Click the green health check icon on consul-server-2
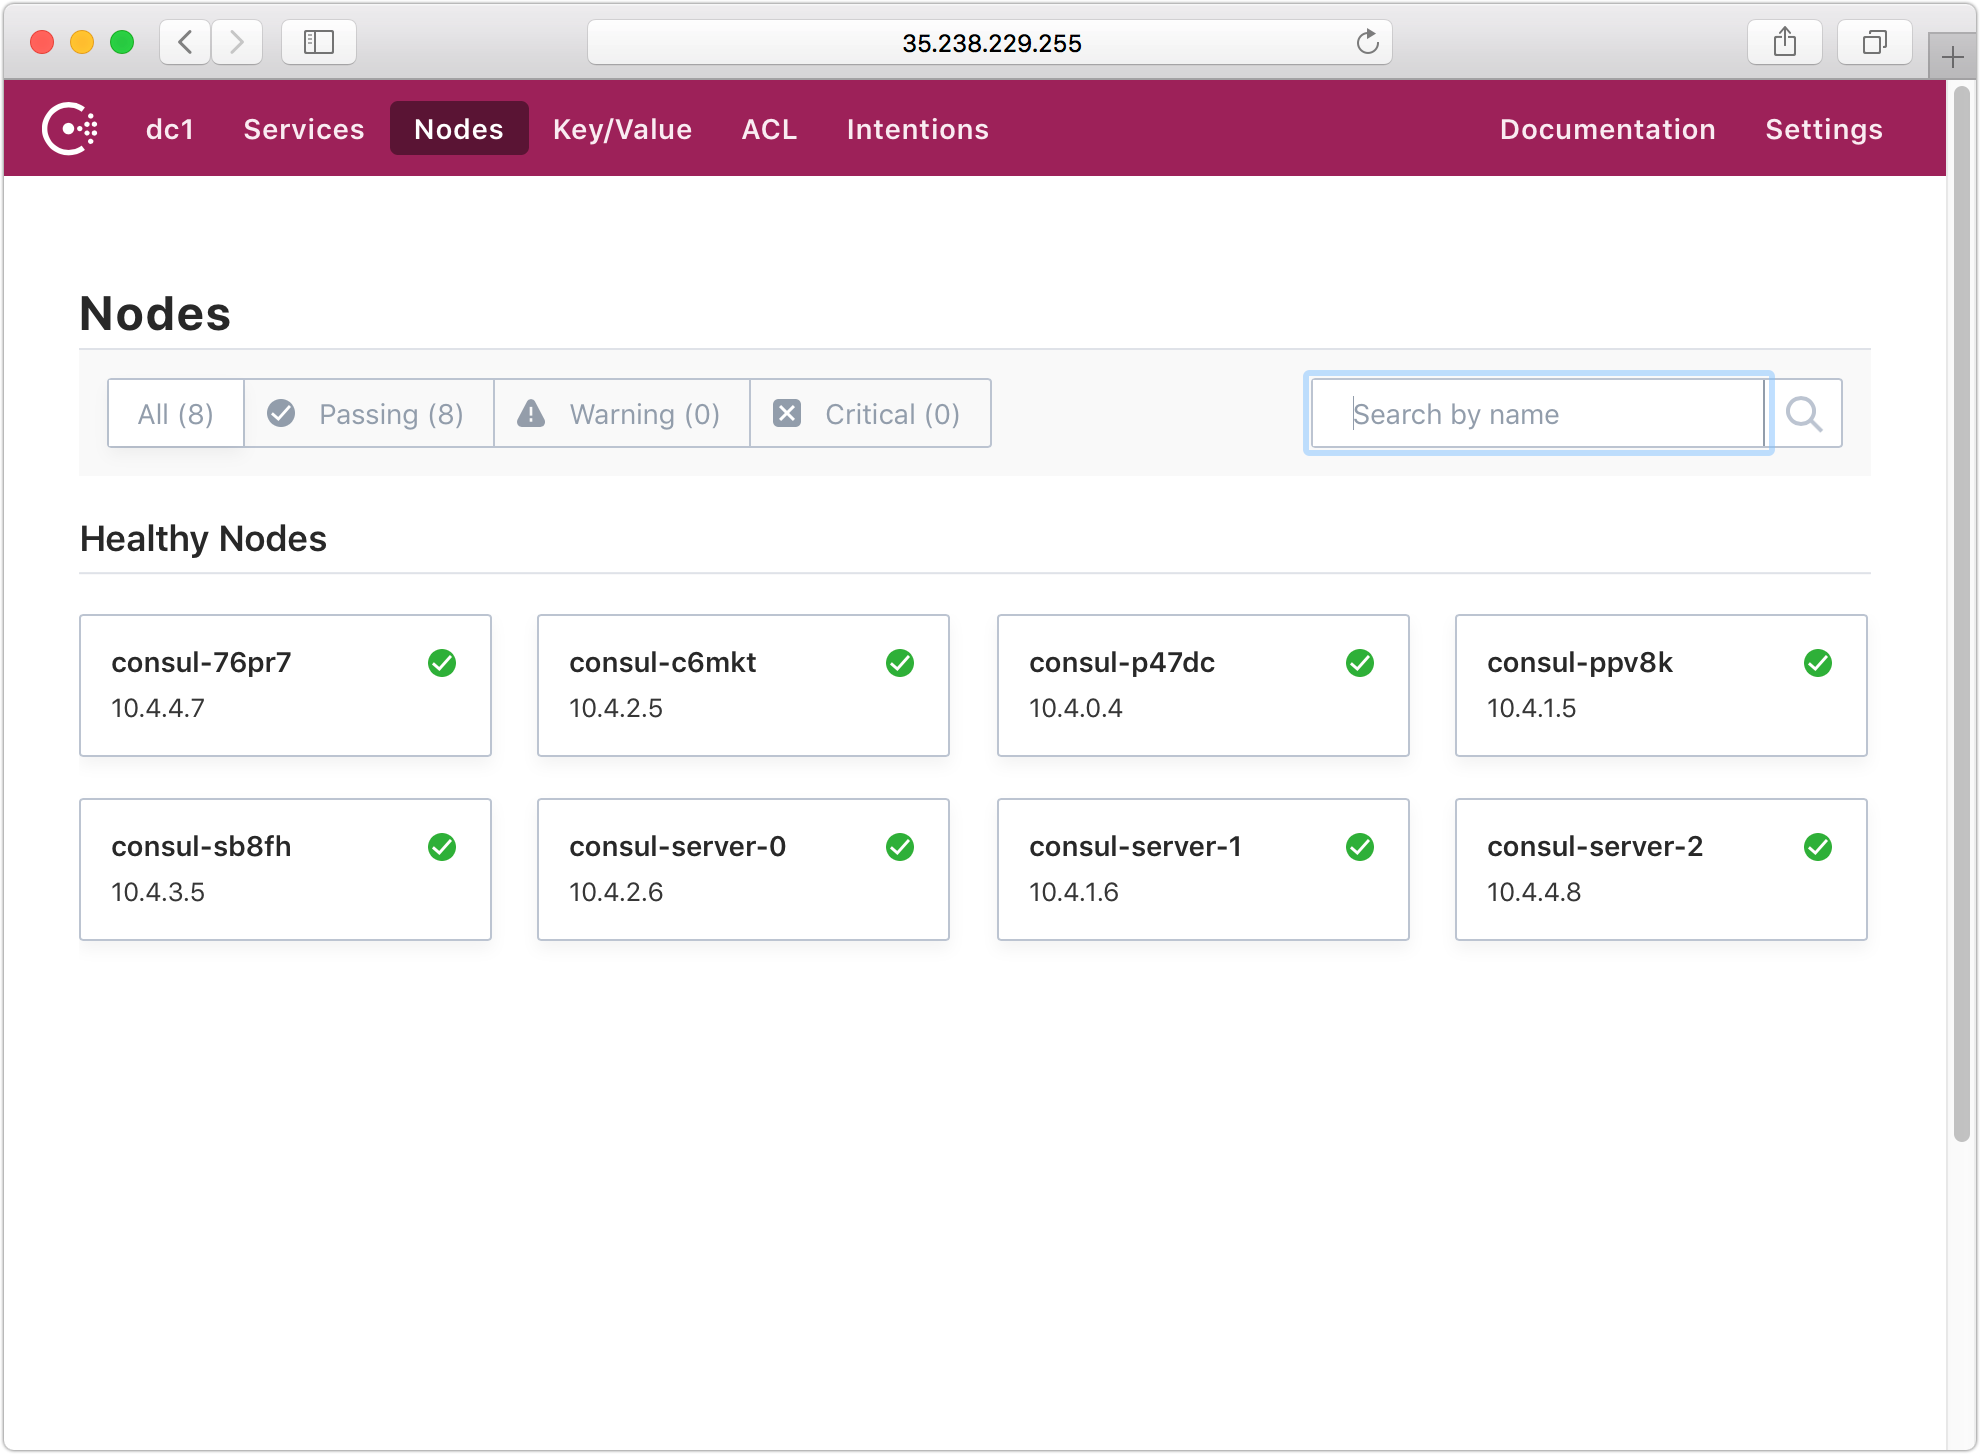Image resolution: width=1980 pixels, height=1454 pixels. pyautogui.click(x=1818, y=847)
